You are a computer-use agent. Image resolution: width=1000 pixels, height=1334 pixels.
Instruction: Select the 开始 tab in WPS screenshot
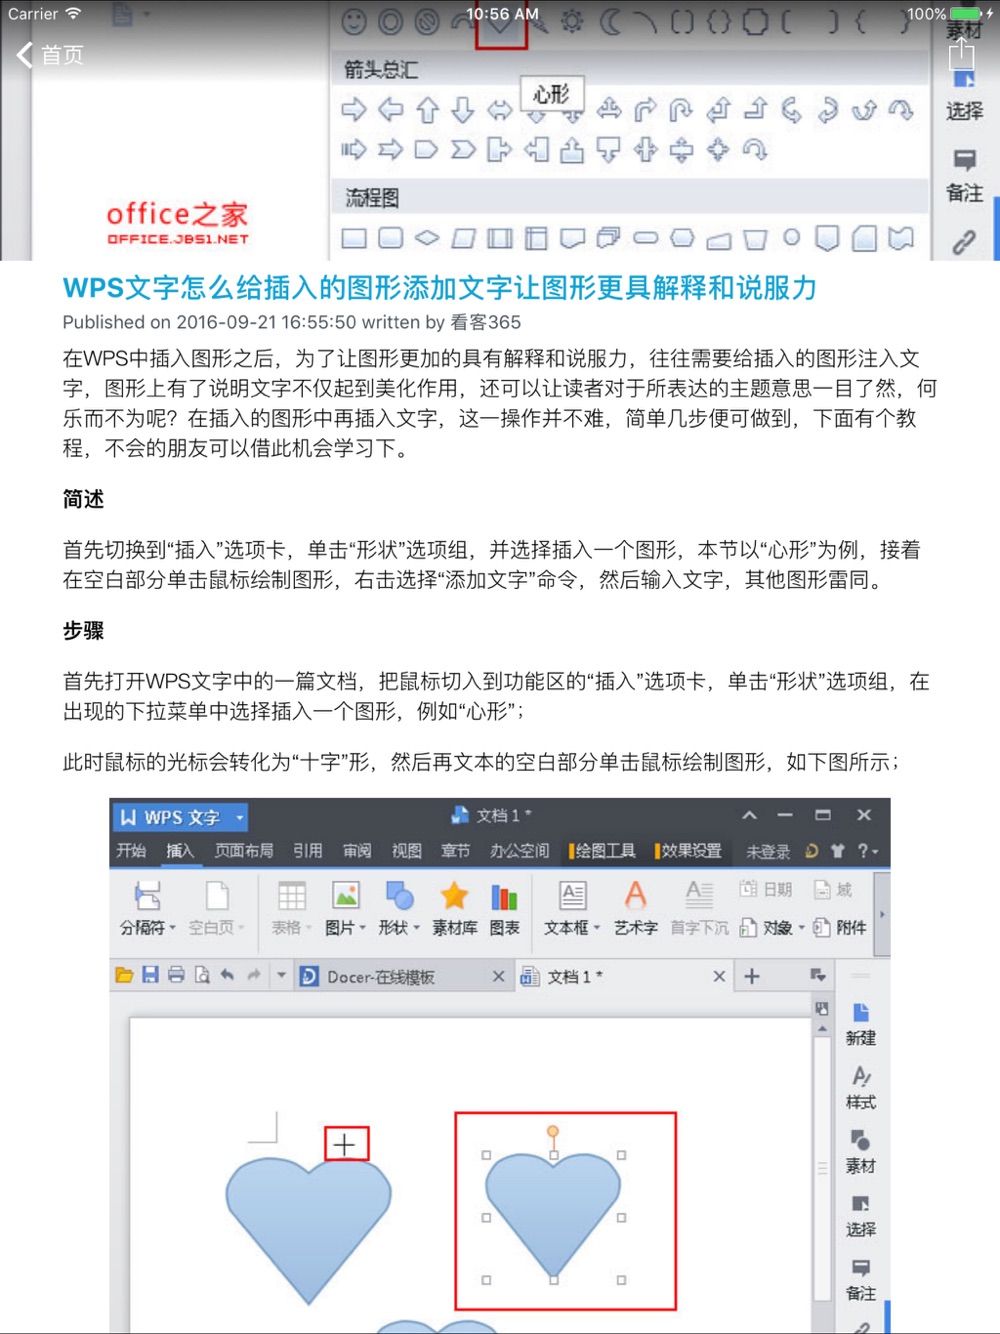131,851
